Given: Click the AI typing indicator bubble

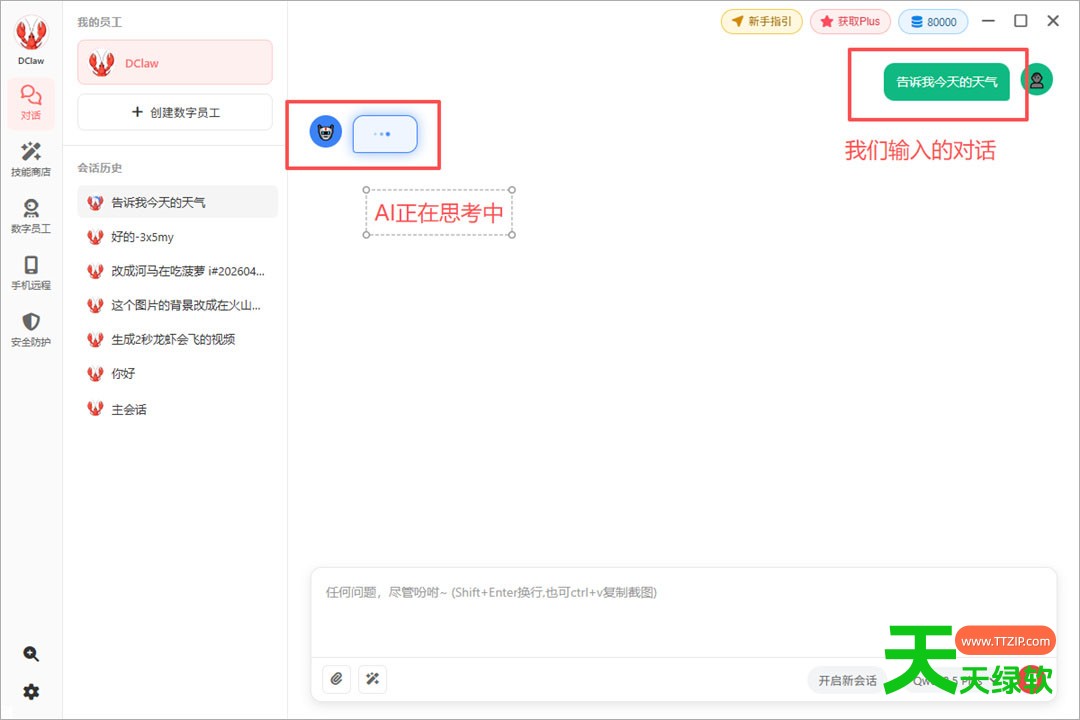Looking at the screenshot, I should pyautogui.click(x=385, y=134).
